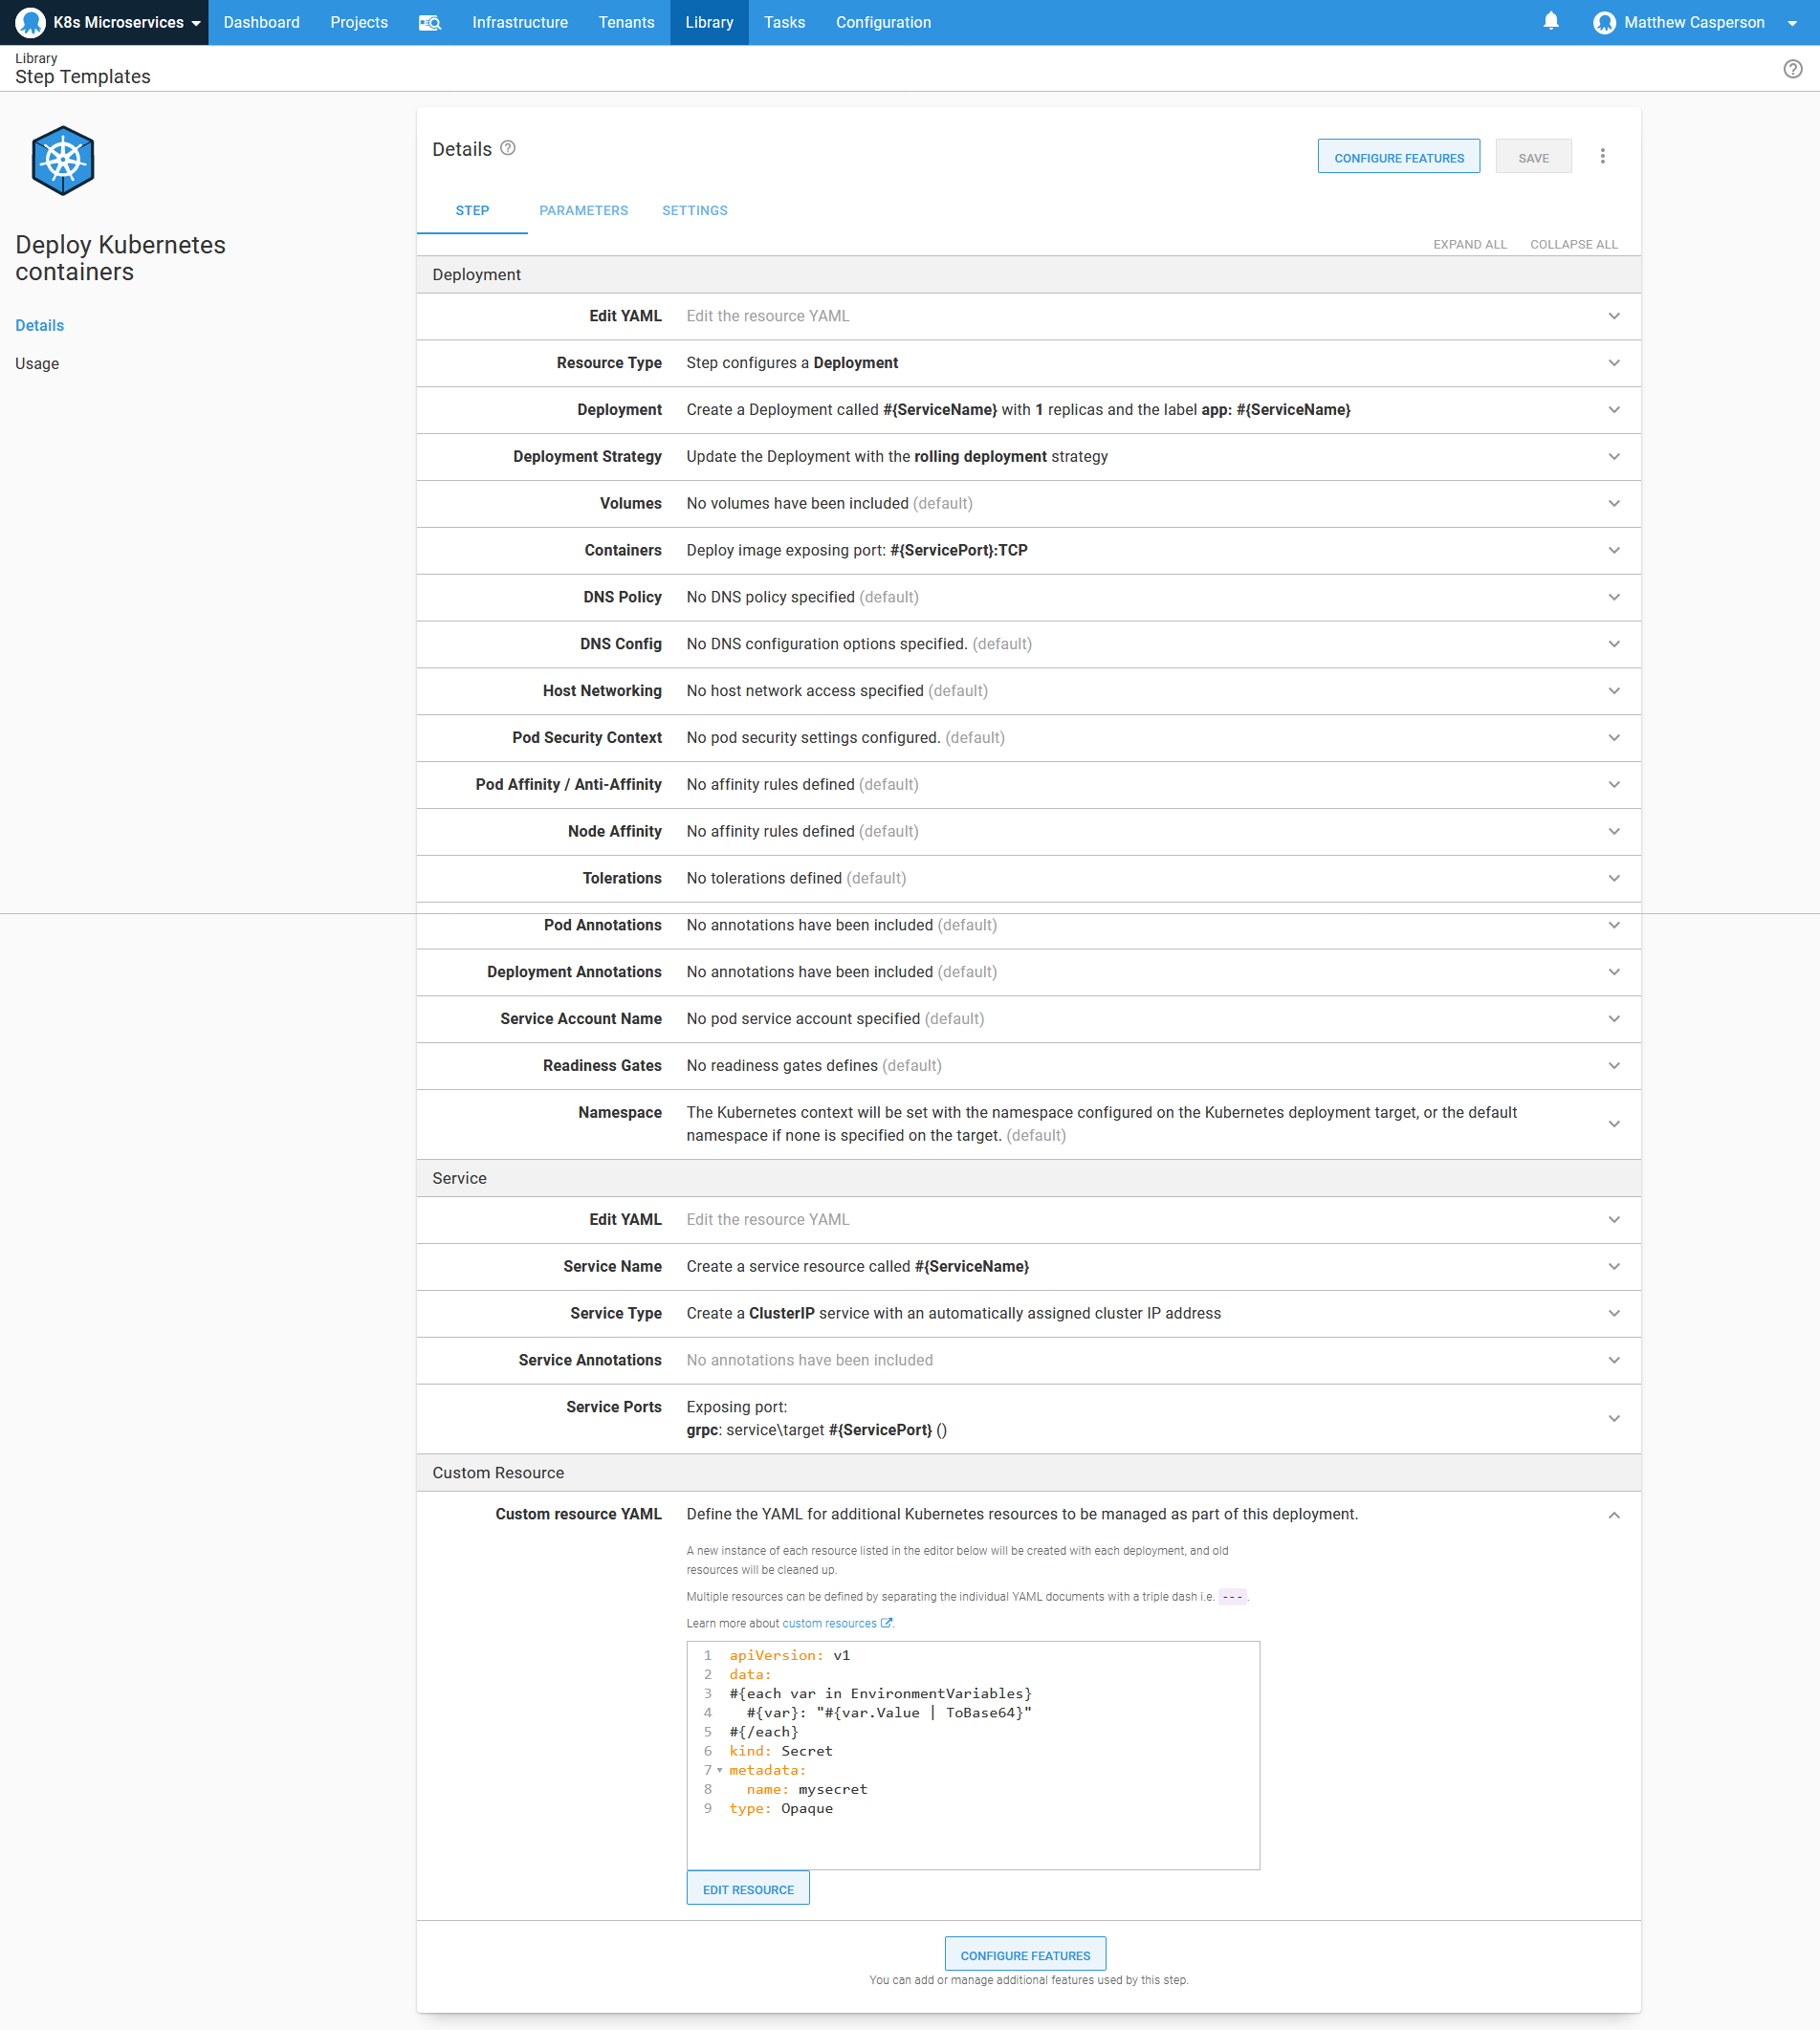Expand the Deployment Strategy row

pos(1613,457)
